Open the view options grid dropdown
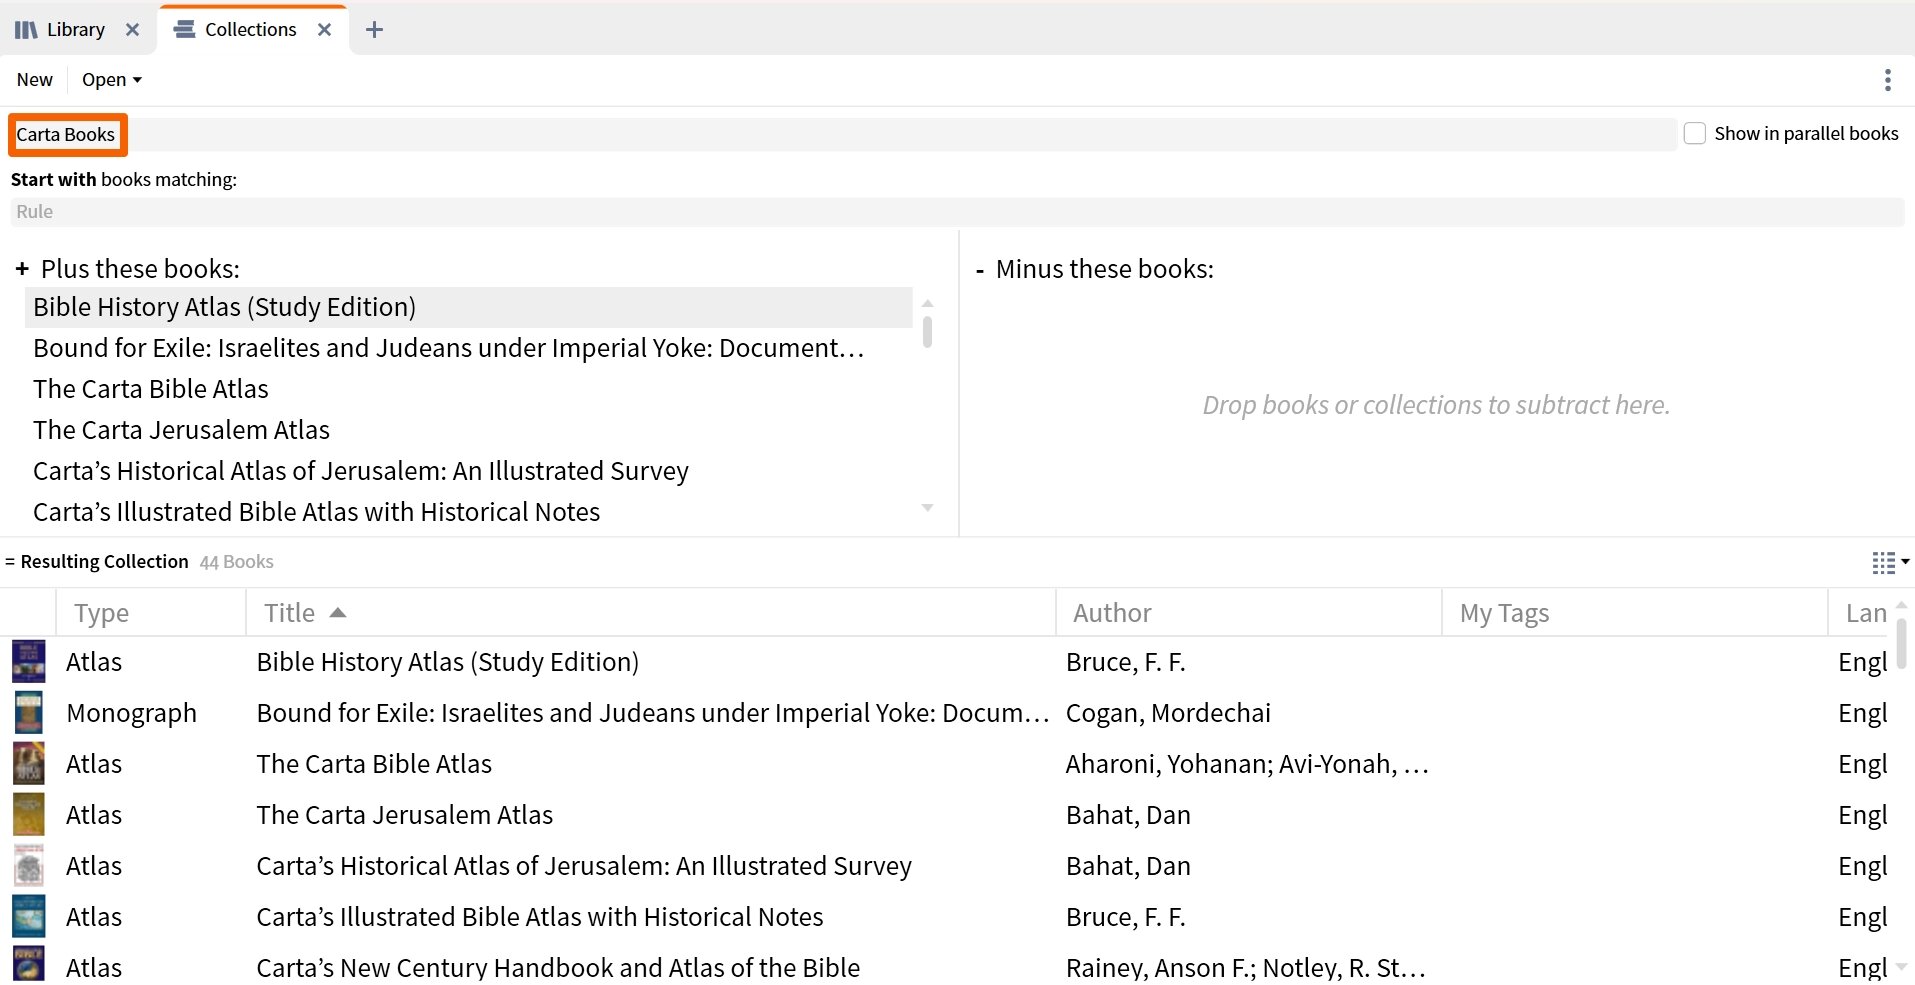Viewport: 1915px width, 985px height. [x=1890, y=563]
